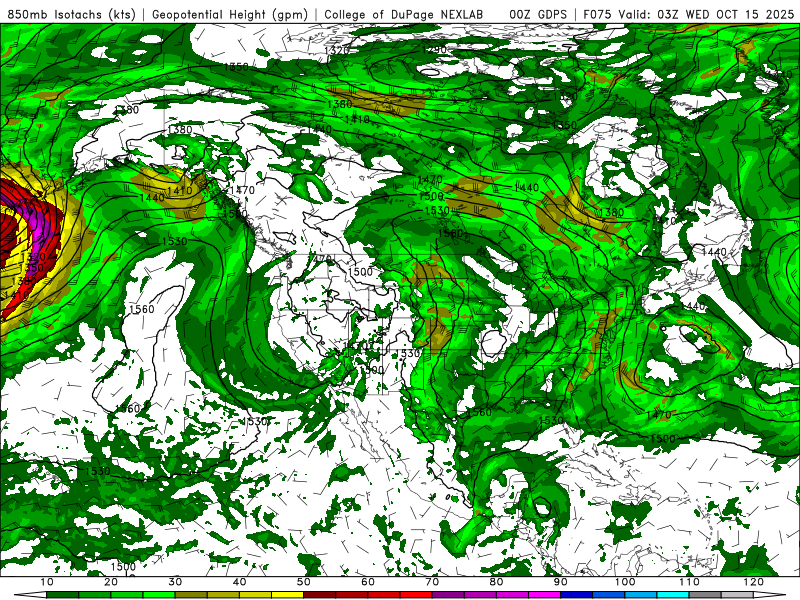Click the '80' color bar label
Screen dimensions: 800x600
click(x=496, y=582)
